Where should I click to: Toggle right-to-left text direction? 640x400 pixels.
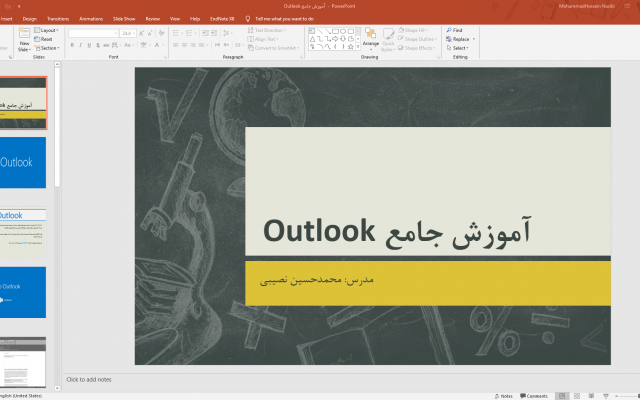click(x=226, y=45)
